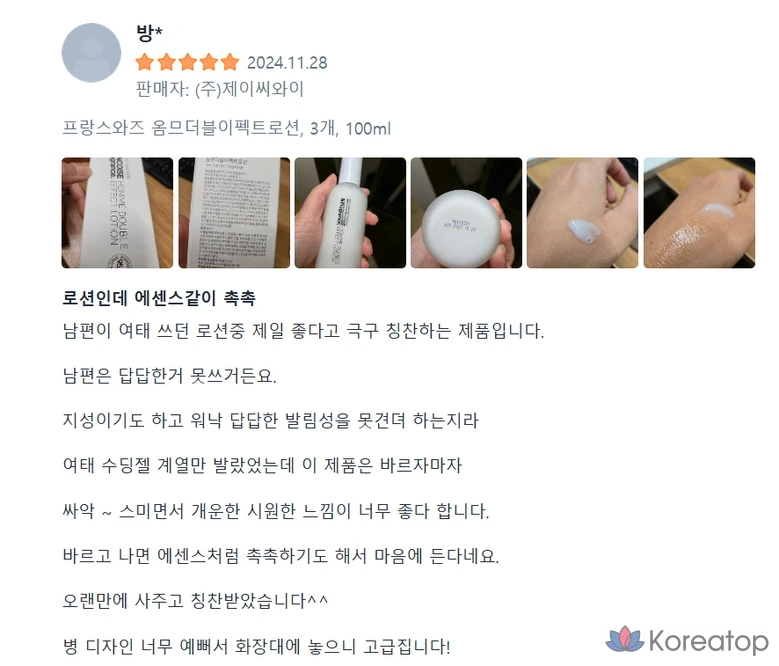Viewport: 779px width, 666px height.
Task: Open the lotion drop on hand photo
Action: coord(583,213)
